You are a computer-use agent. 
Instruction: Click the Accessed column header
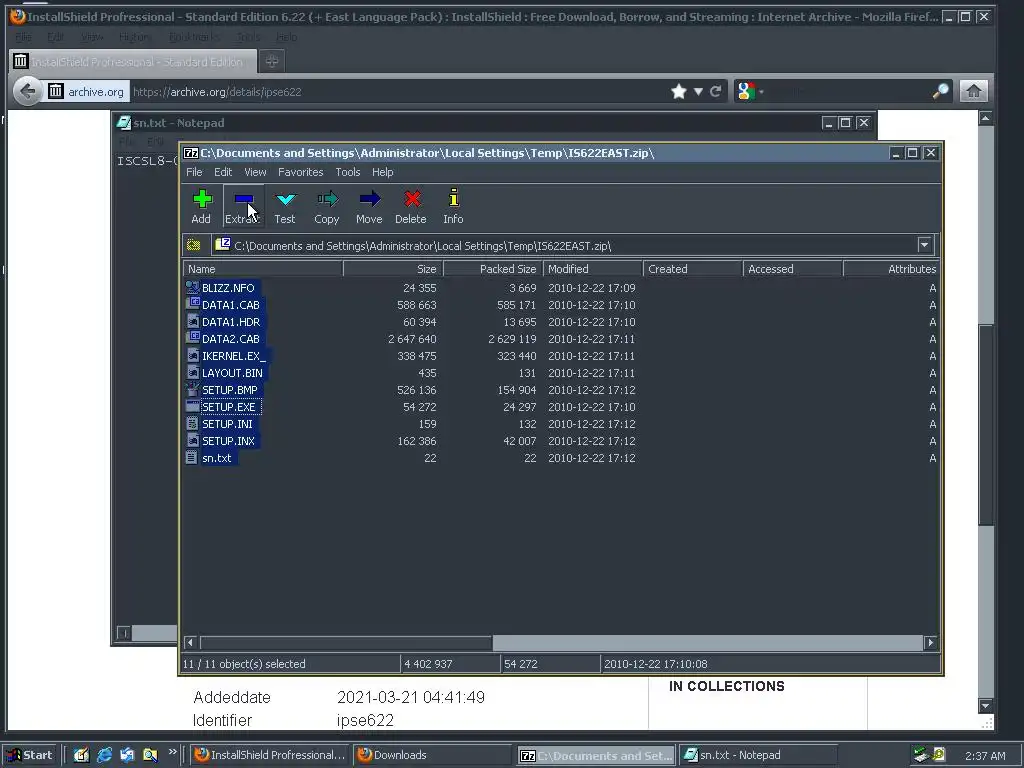click(793, 269)
